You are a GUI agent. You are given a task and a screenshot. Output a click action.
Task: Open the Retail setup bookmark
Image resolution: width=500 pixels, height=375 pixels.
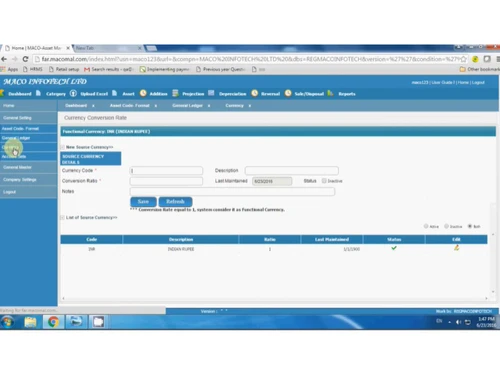click(x=64, y=69)
